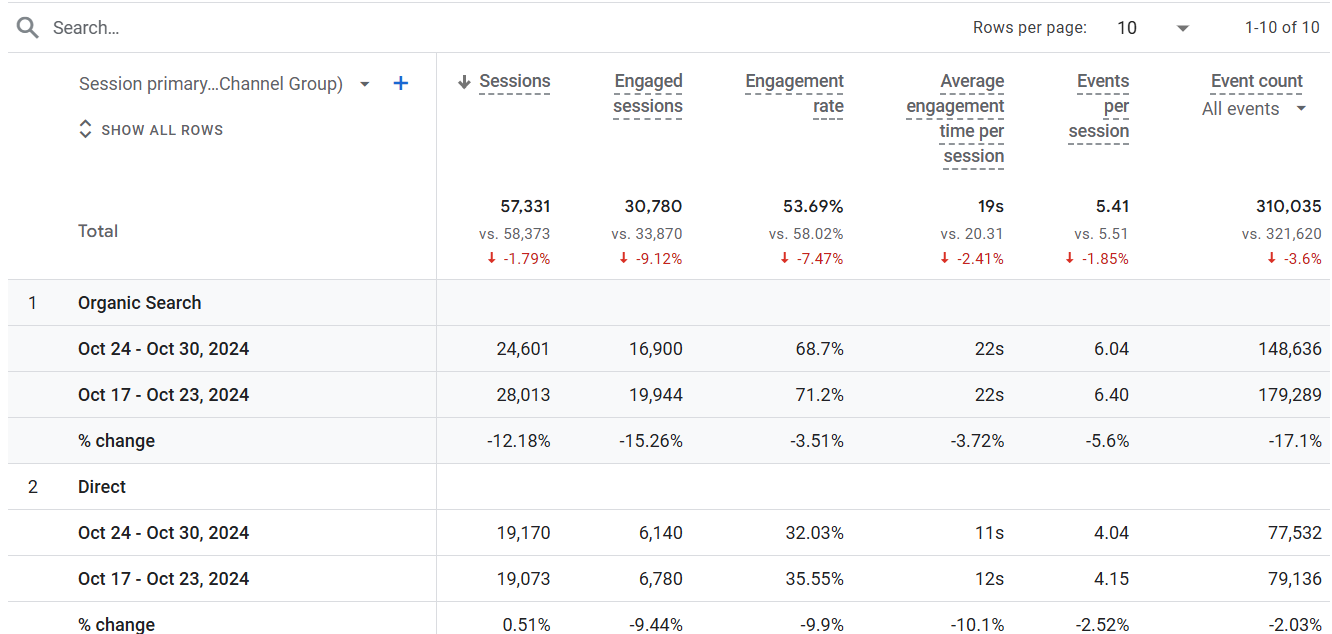Click the Sessions column header label
This screenshot has width=1332, height=634.
pos(515,81)
